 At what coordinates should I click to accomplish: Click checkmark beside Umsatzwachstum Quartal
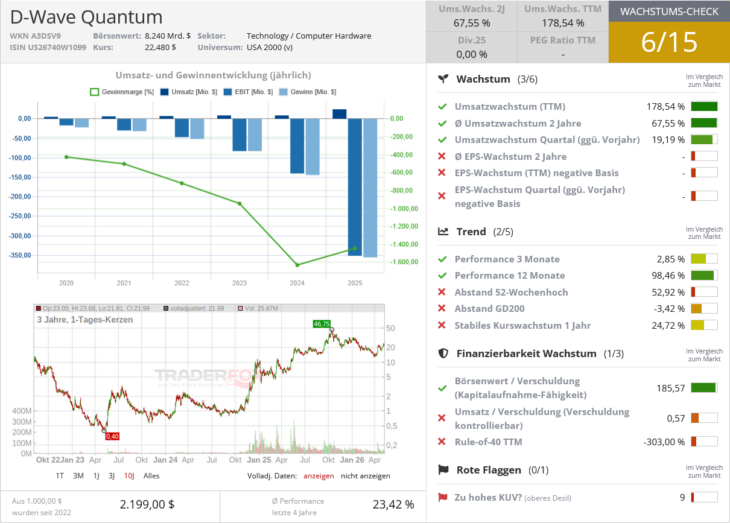442,140
